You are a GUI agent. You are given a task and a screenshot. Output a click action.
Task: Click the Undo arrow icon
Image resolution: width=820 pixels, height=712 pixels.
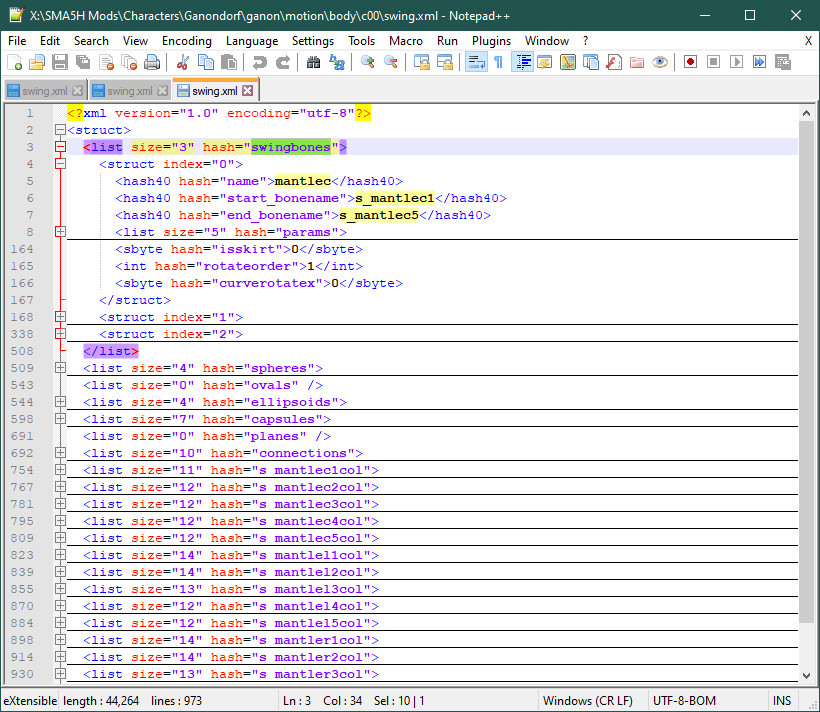coord(260,62)
